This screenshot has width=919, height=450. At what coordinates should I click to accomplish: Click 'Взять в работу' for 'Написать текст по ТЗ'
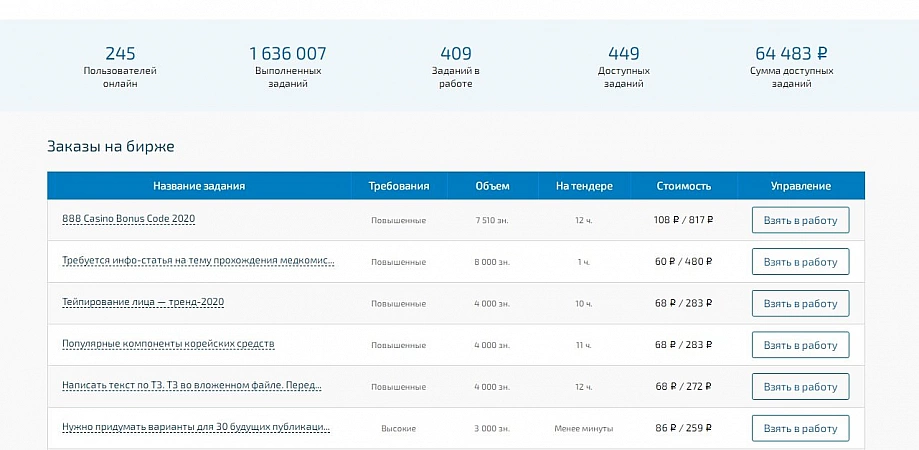(x=800, y=387)
